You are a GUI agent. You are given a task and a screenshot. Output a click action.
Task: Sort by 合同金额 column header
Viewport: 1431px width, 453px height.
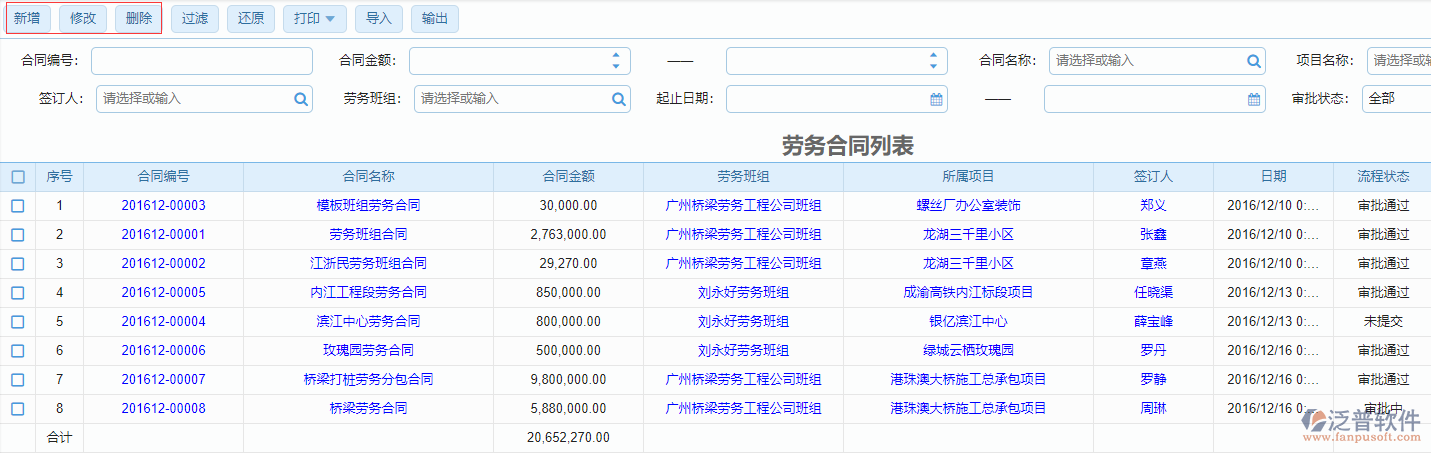[x=568, y=177]
